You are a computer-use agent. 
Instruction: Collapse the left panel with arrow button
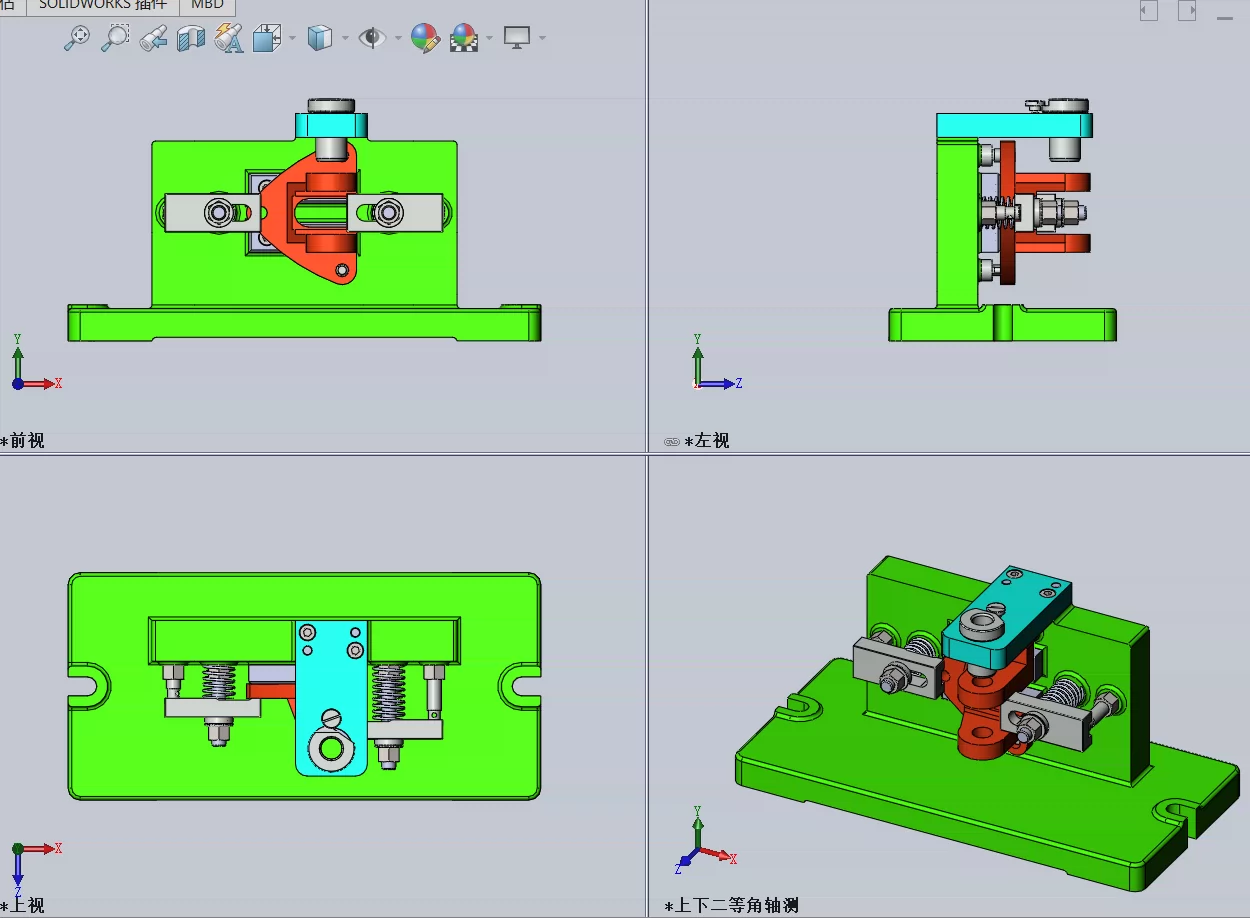tap(1149, 11)
